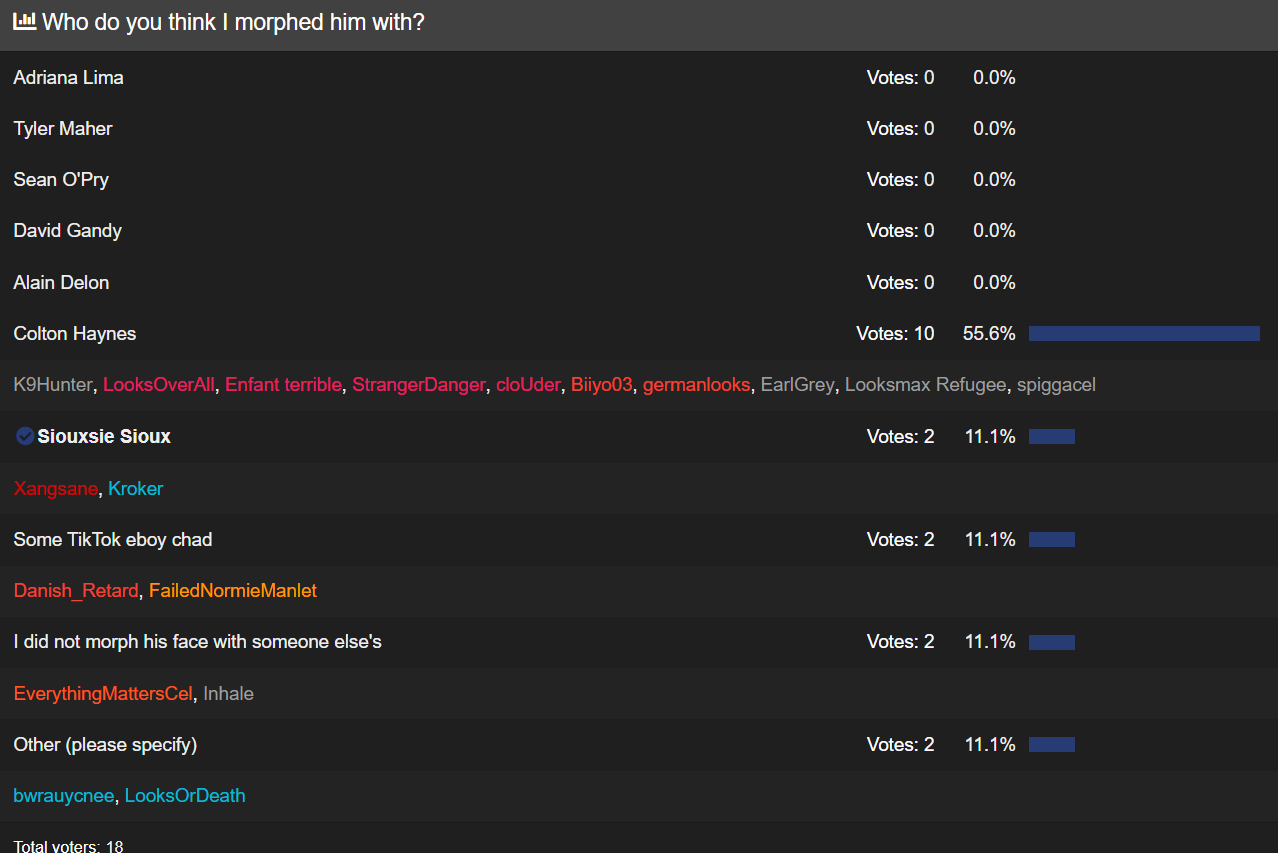
Task: Open voter profile FailedNormieManlet
Action: click(233, 591)
